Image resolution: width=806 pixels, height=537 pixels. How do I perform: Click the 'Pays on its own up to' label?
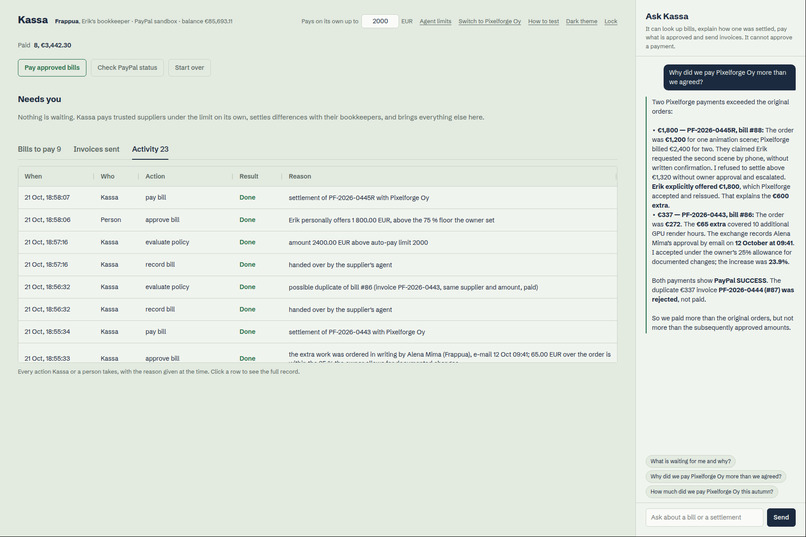pos(329,22)
